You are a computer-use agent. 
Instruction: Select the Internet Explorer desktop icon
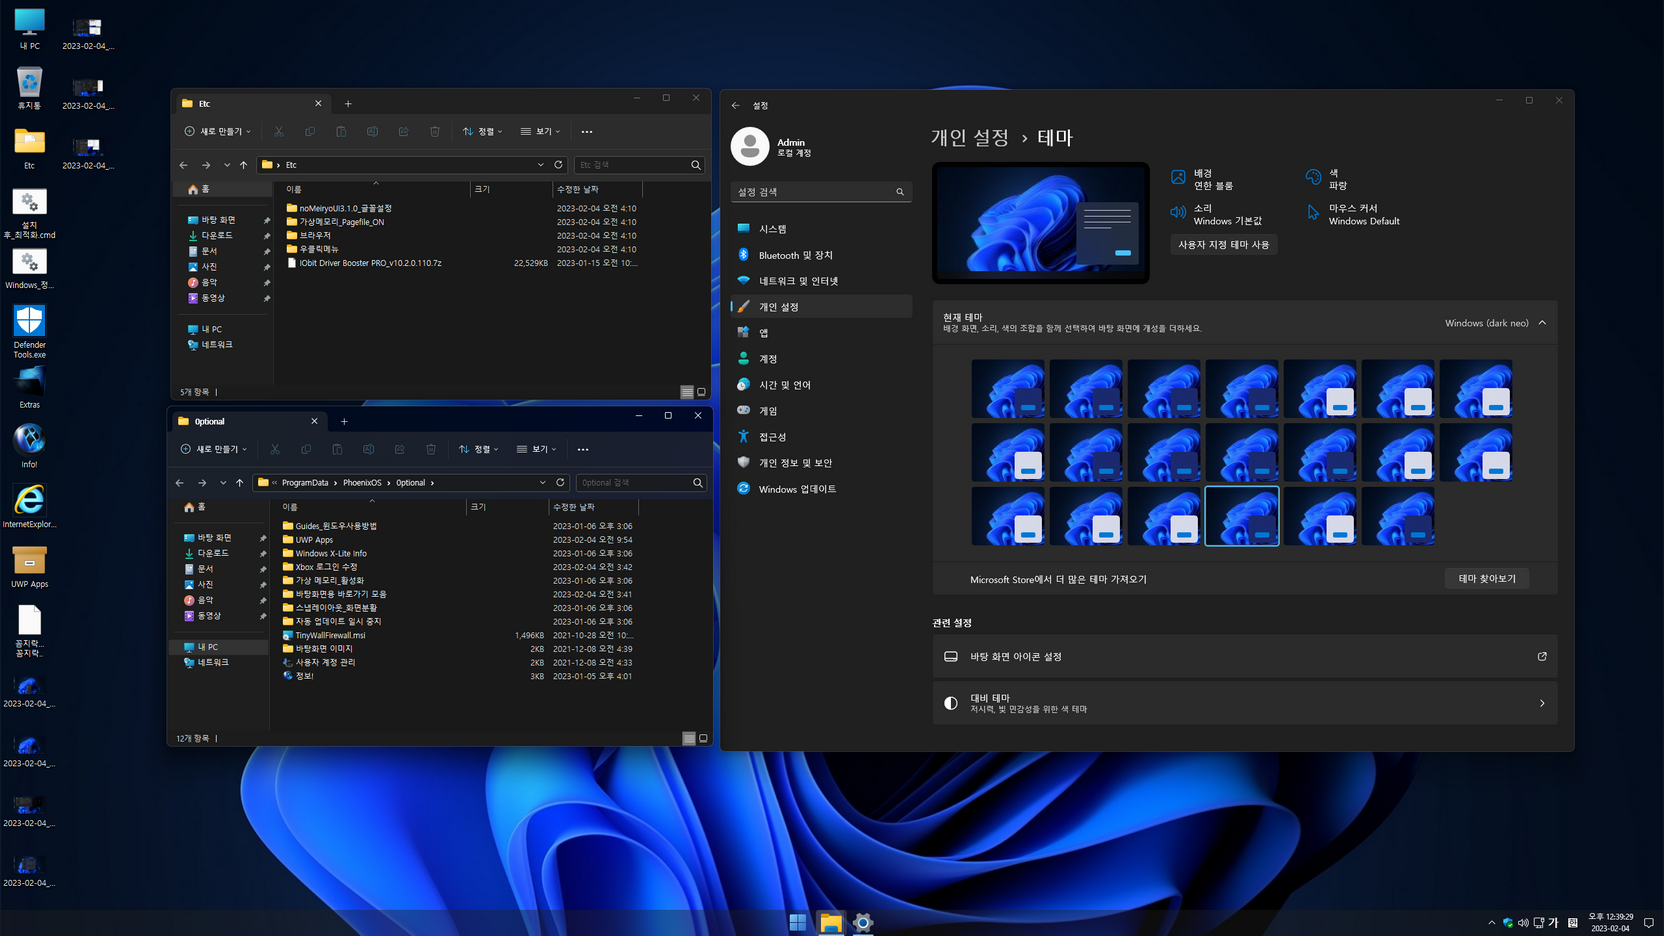click(x=29, y=506)
